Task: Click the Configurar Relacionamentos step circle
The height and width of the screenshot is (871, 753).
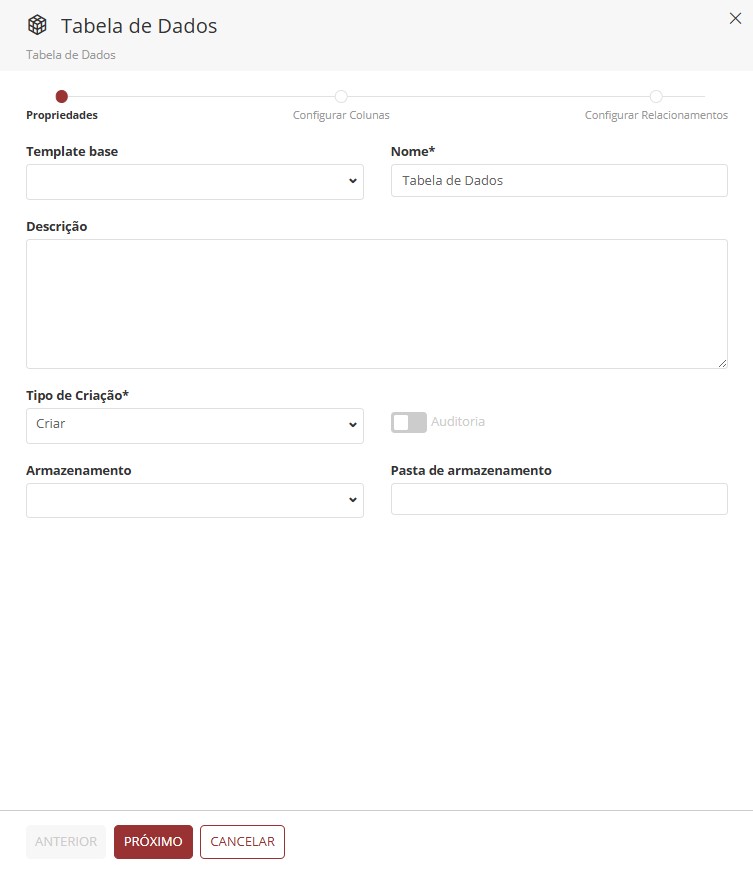Action: pyautogui.click(x=656, y=97)
